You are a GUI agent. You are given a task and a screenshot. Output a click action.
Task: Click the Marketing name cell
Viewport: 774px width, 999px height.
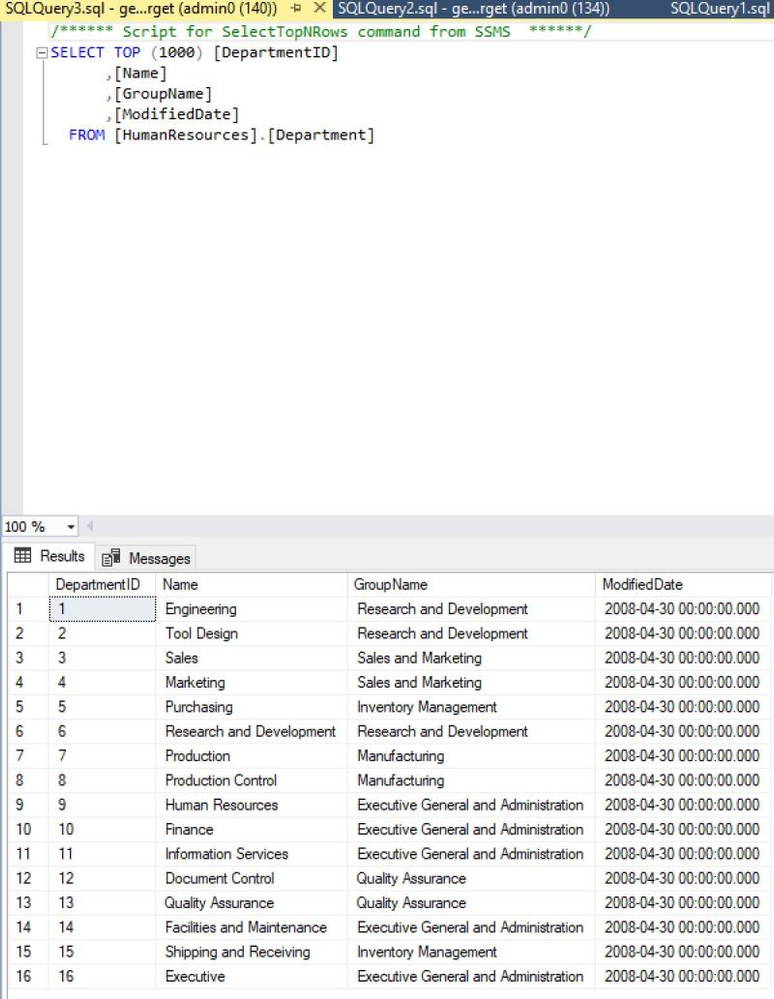coord(252,682)
